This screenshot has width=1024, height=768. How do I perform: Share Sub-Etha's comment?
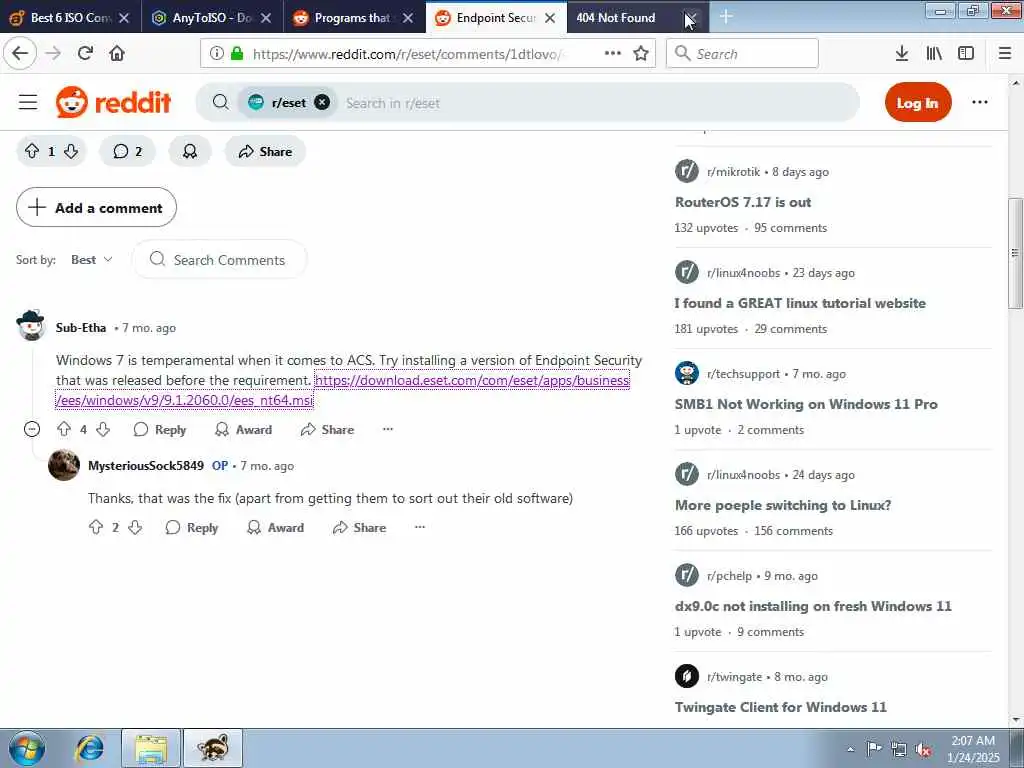click(x=328, y=429)
